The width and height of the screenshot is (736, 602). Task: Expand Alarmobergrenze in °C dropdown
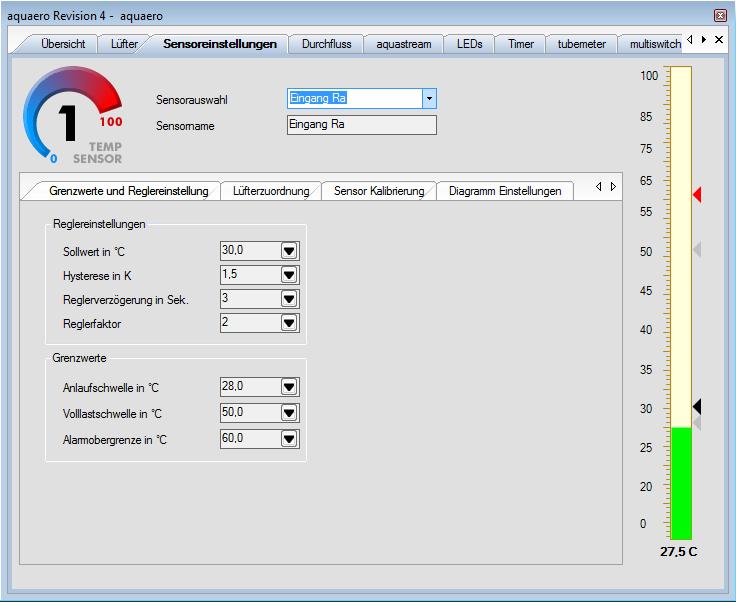coord(289,439)
